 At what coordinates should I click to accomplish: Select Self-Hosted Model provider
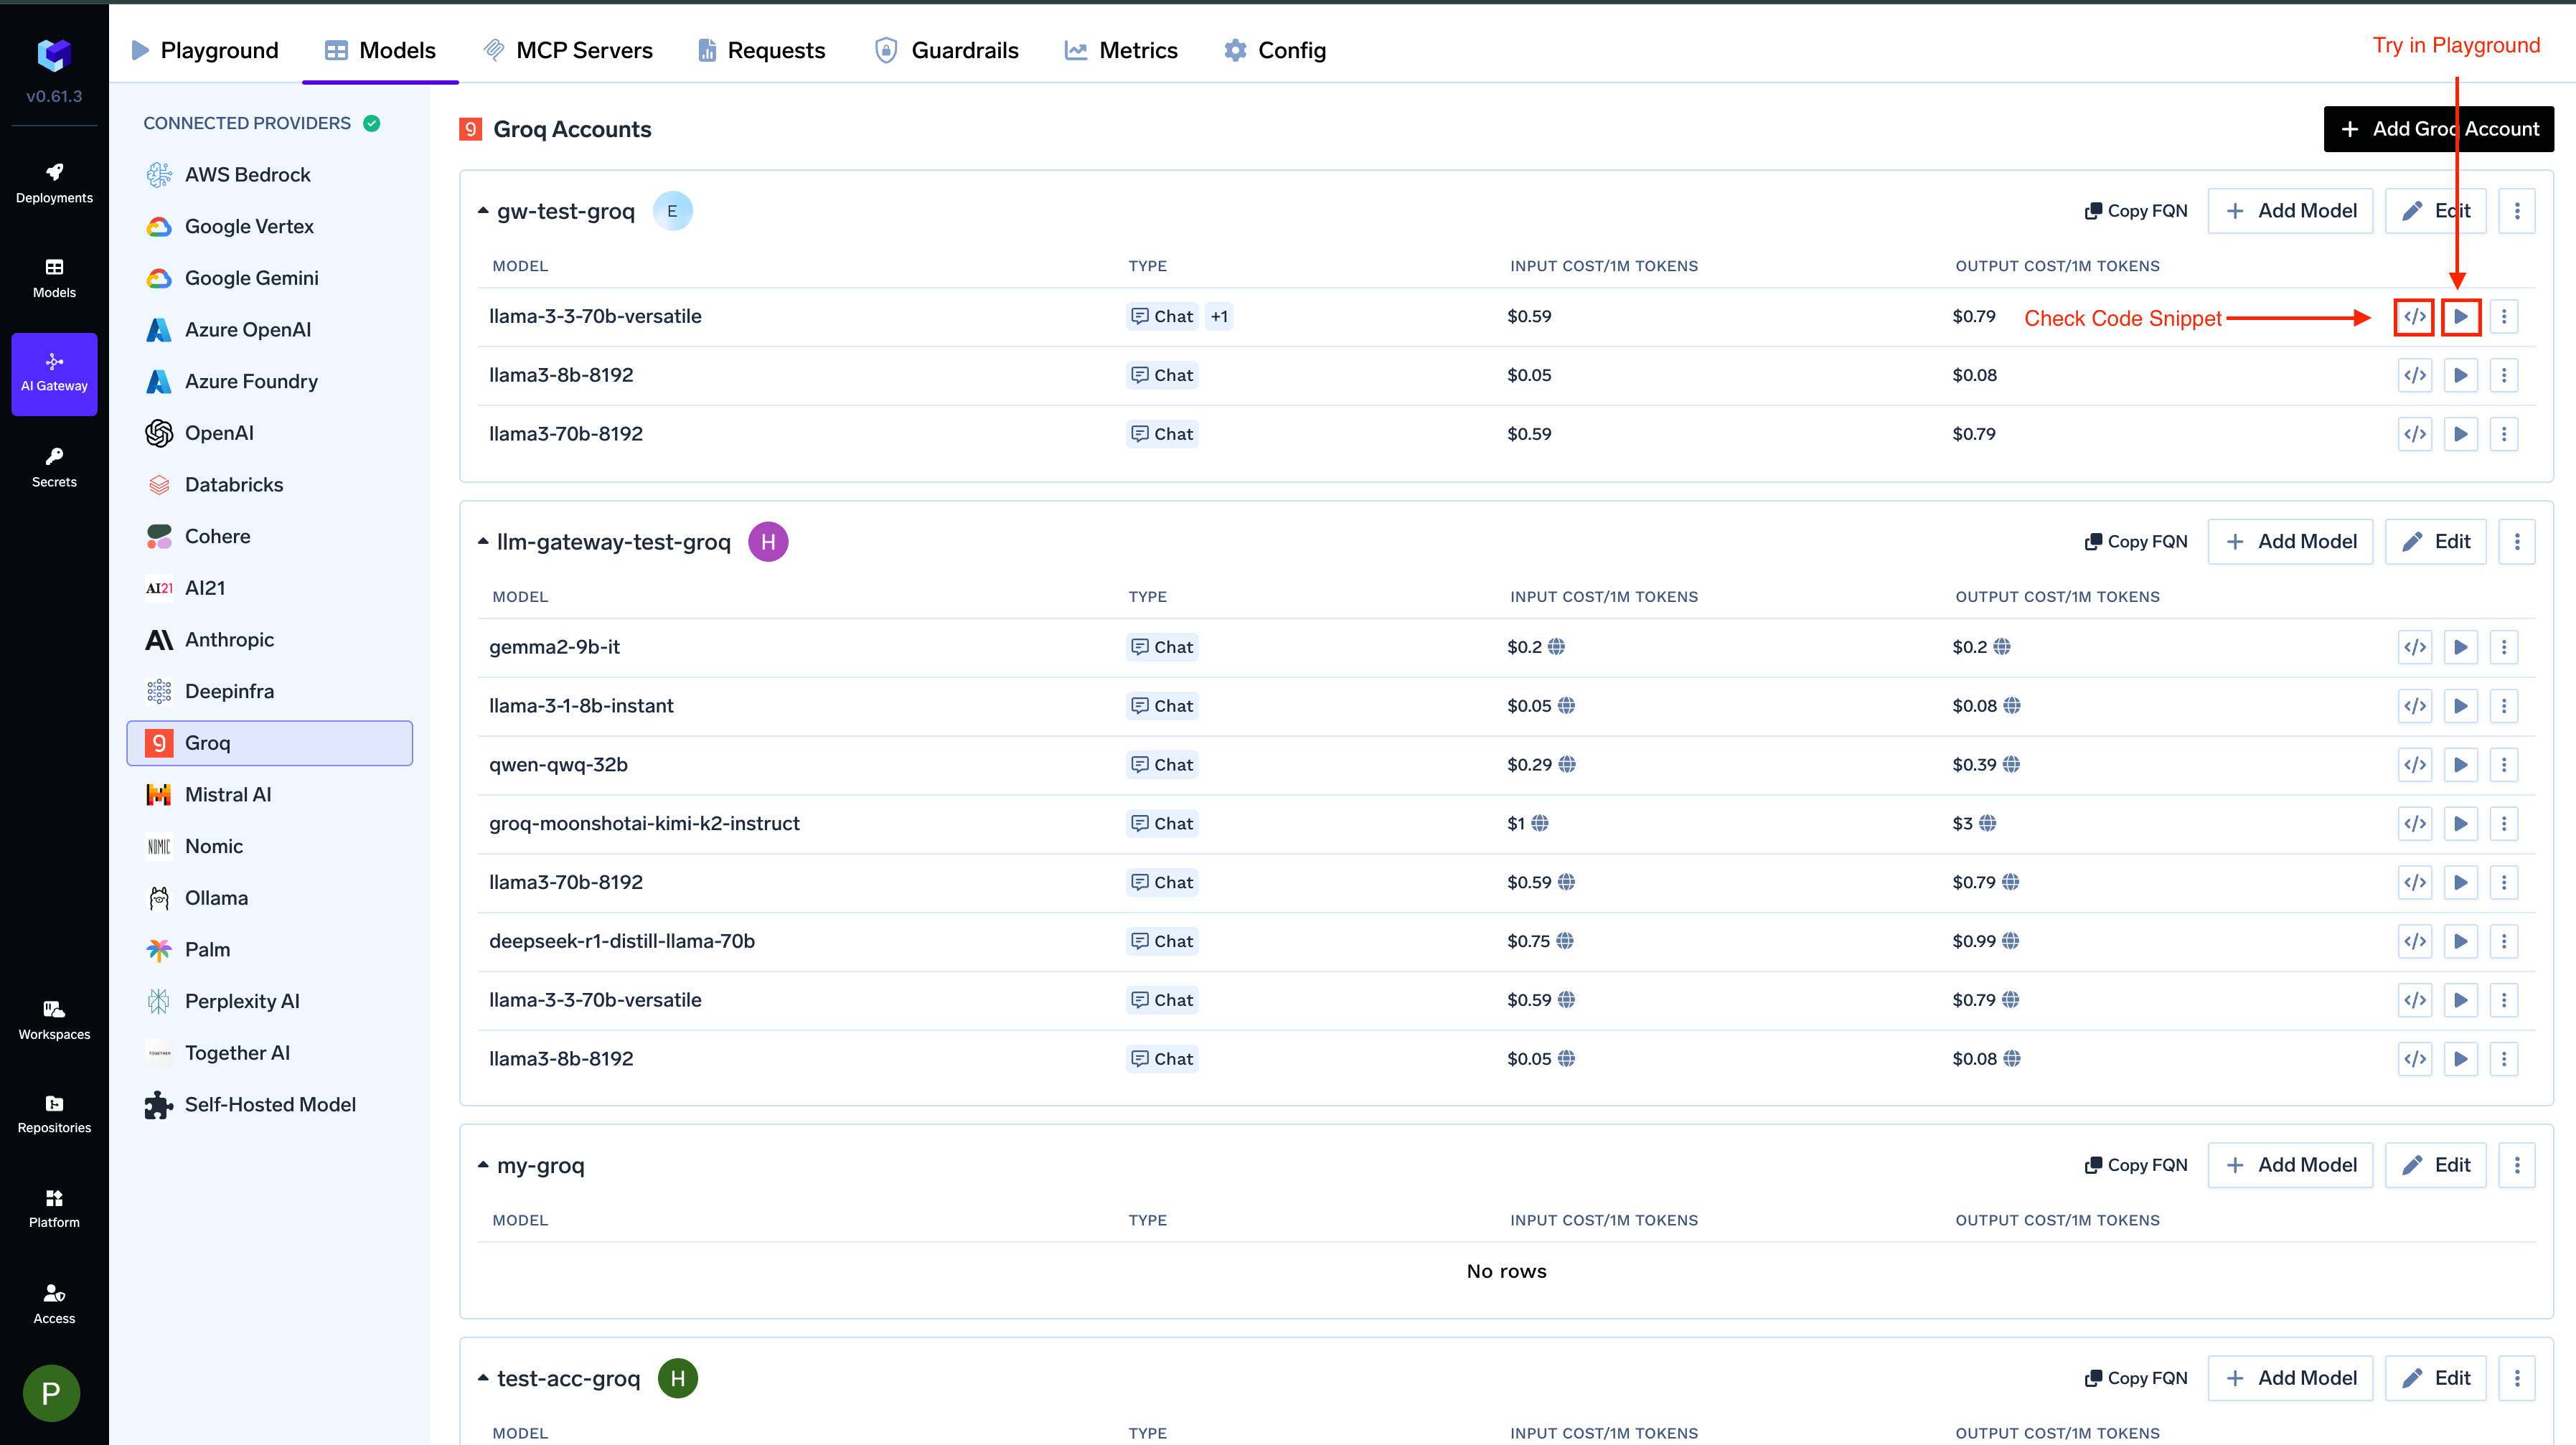point(270,1105)
